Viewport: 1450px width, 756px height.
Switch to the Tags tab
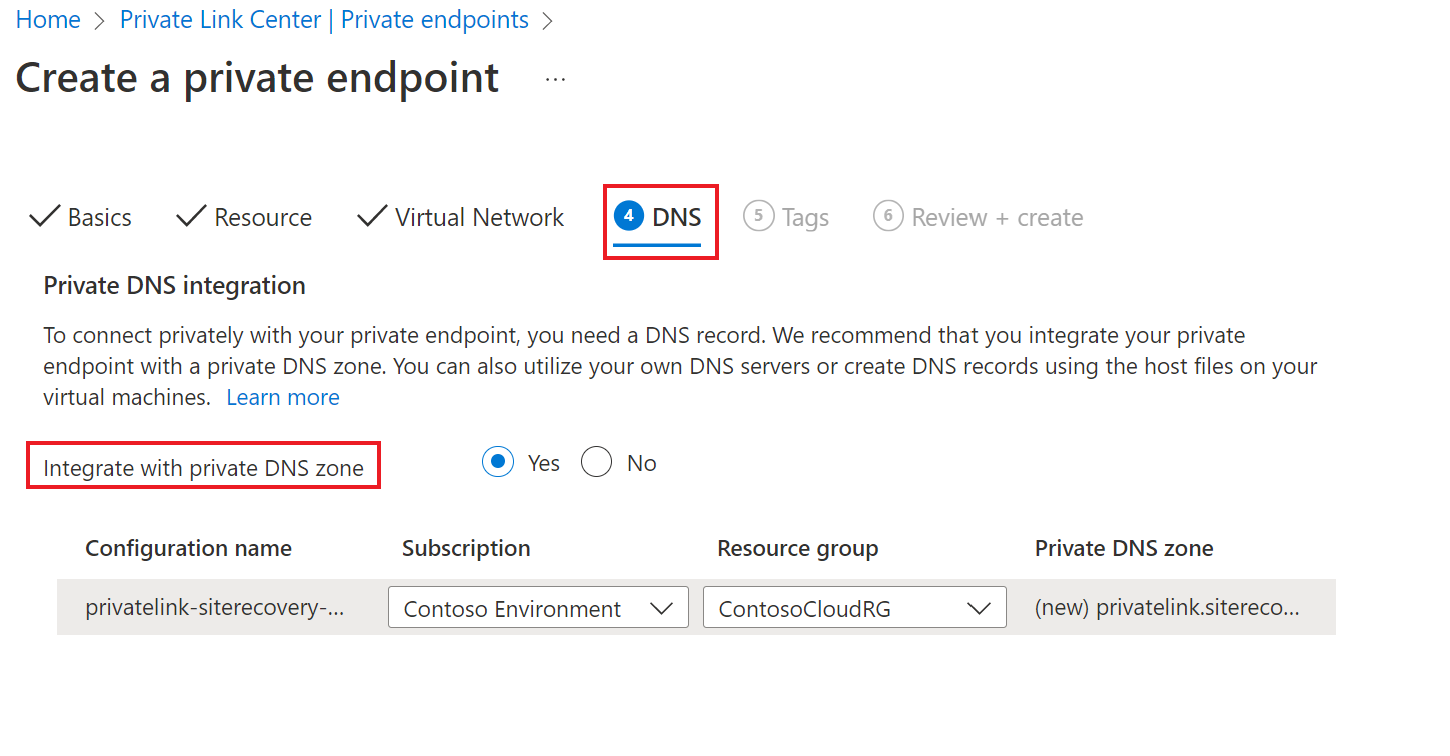point(808,216)
